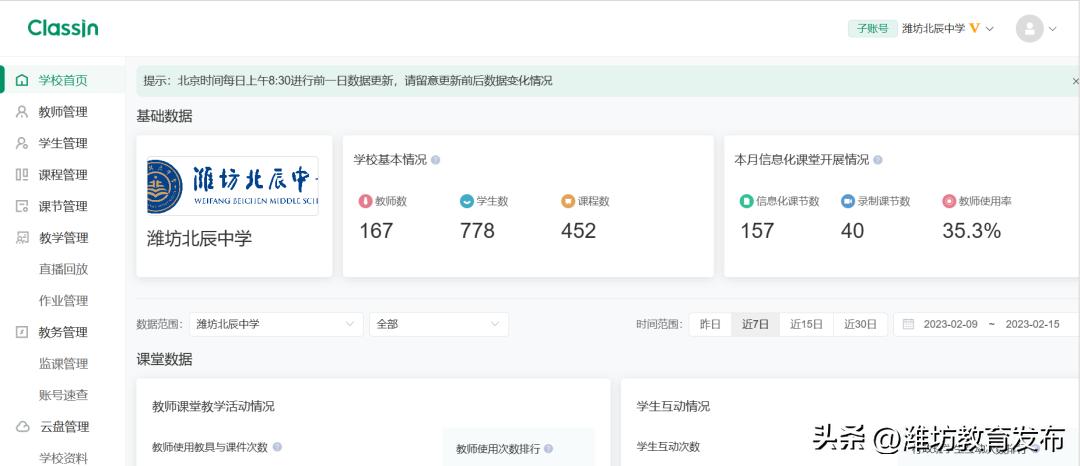Select the 昨日 time range
The image size is (1080, 466).
[710, 324]
